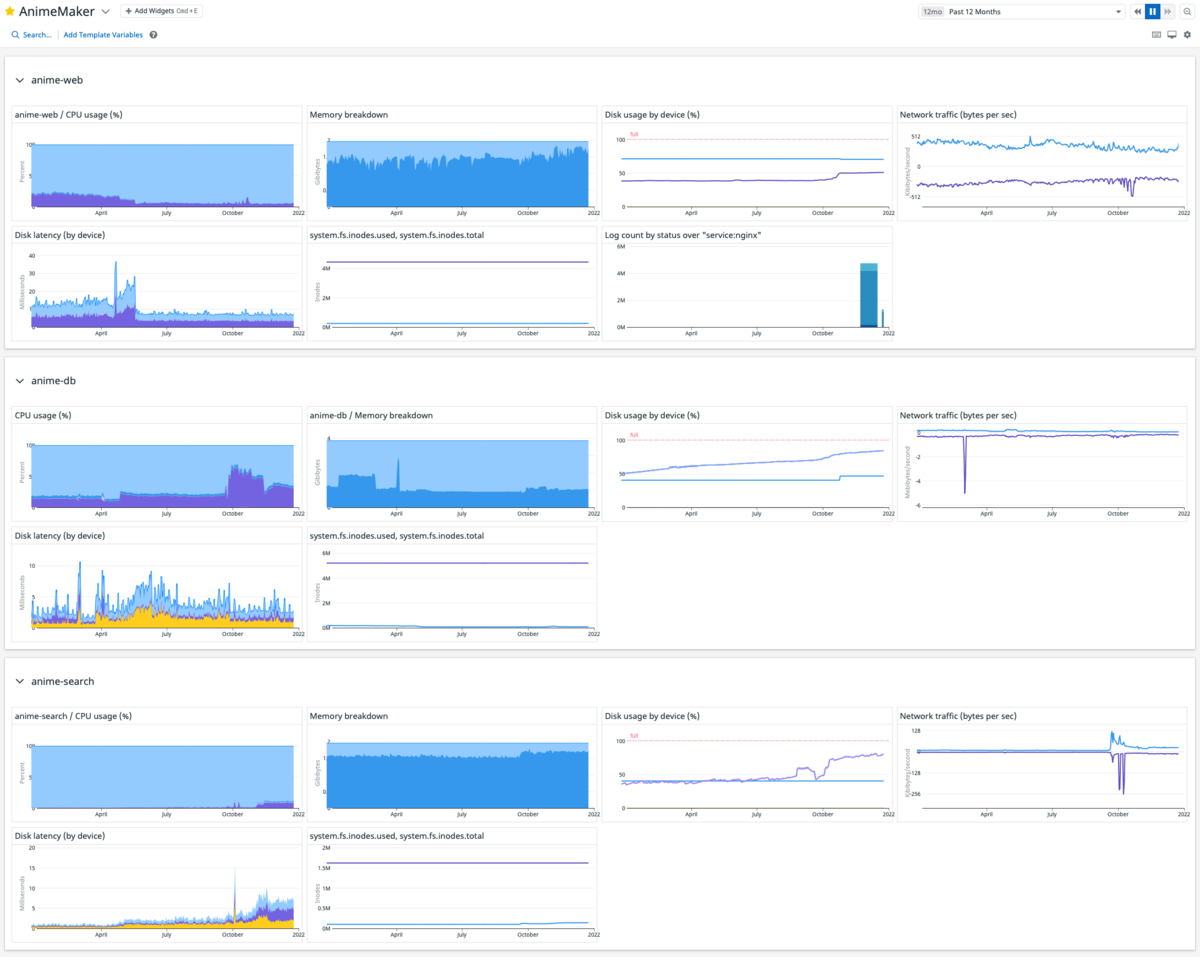Select anime-web Network traffic widget title

pyautogui.click(x=958, y=115)
